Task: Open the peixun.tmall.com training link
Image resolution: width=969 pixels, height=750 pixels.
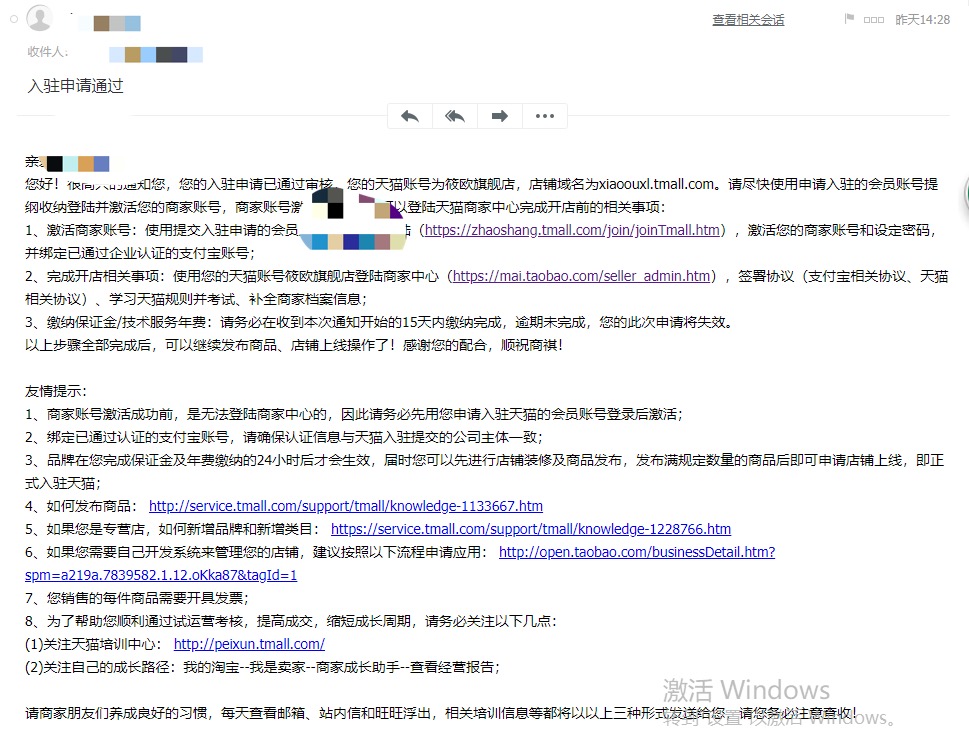Action: [x=249, y=644]
